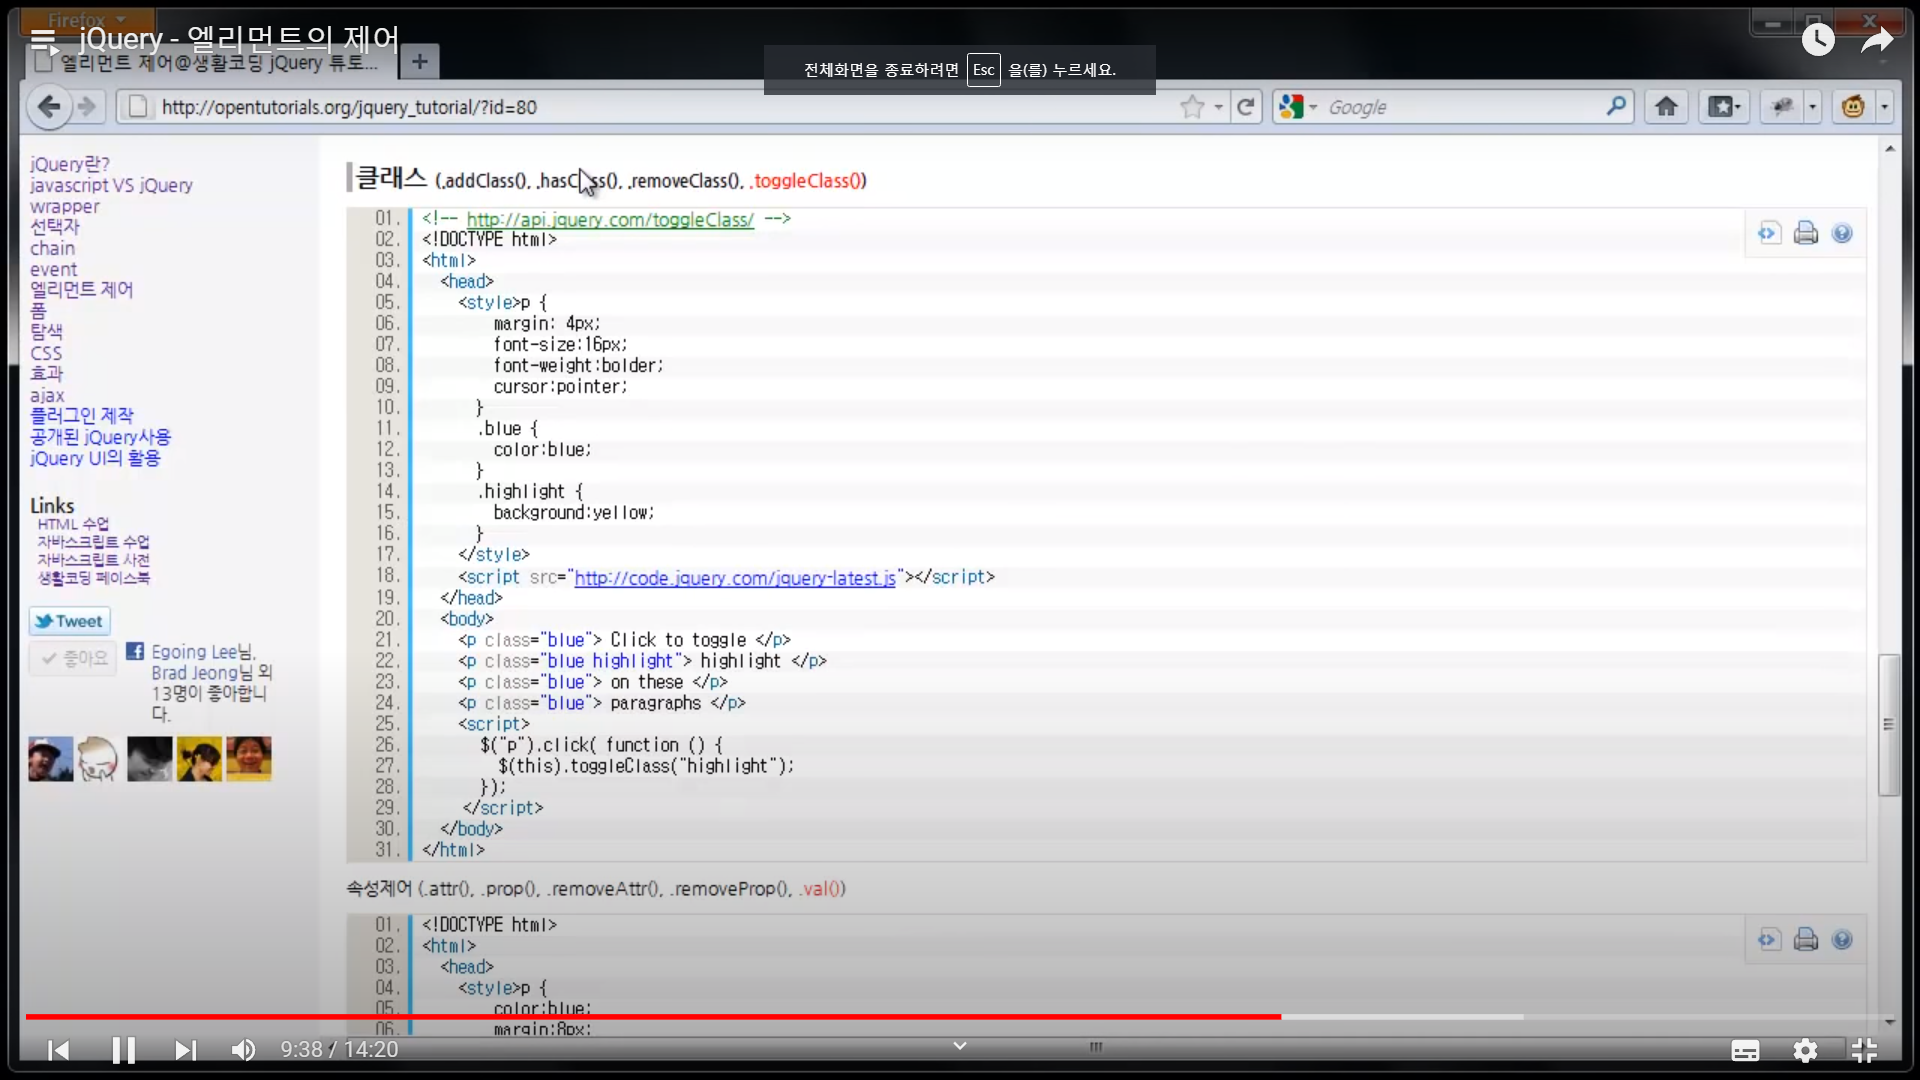Expand the bookmark star dropdown arrow
This screenshot has height=1080, width=1920.
pos(1218,107)
